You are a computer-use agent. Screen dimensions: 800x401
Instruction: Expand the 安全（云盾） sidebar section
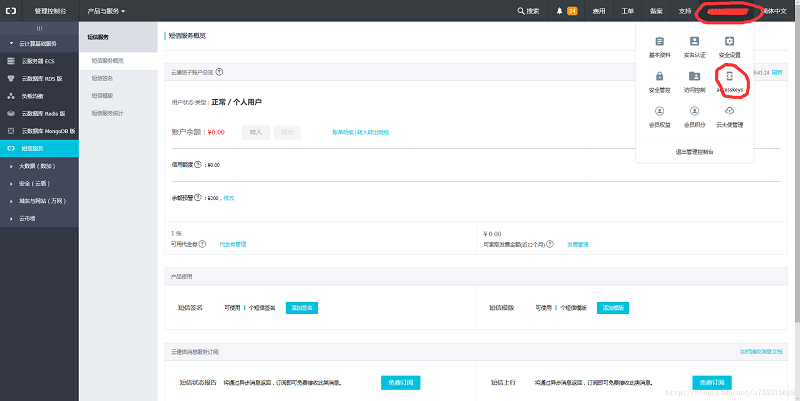(x=40, y=184)
